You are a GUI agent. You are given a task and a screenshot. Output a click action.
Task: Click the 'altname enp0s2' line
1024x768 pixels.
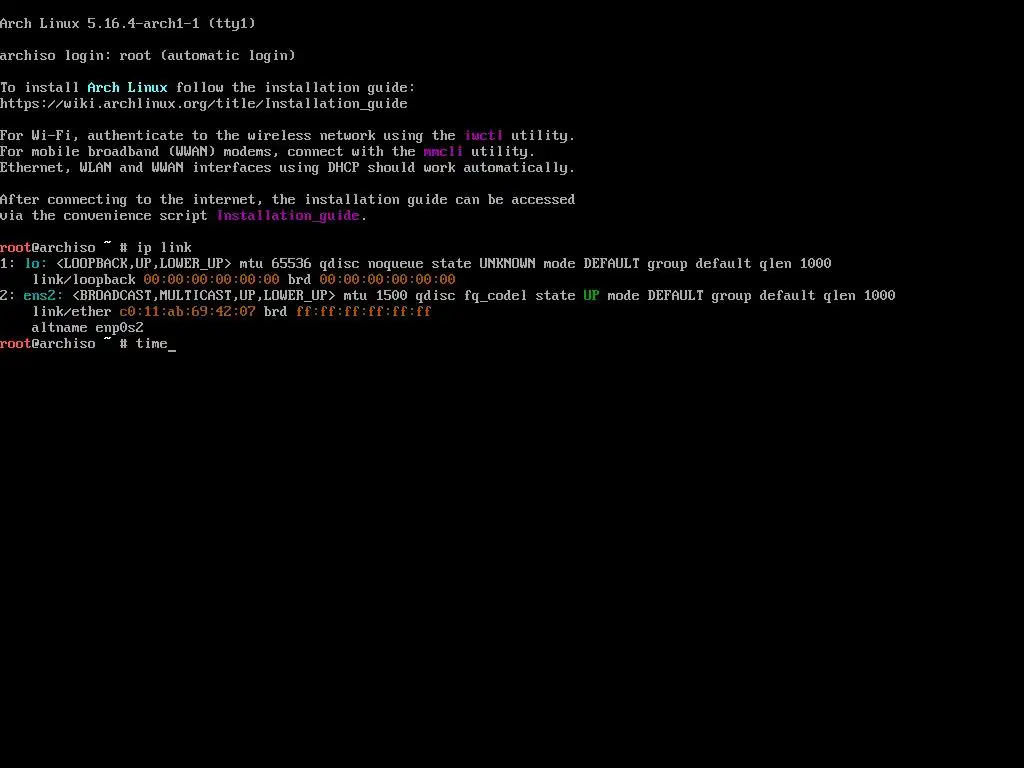[x=88, y=328]
